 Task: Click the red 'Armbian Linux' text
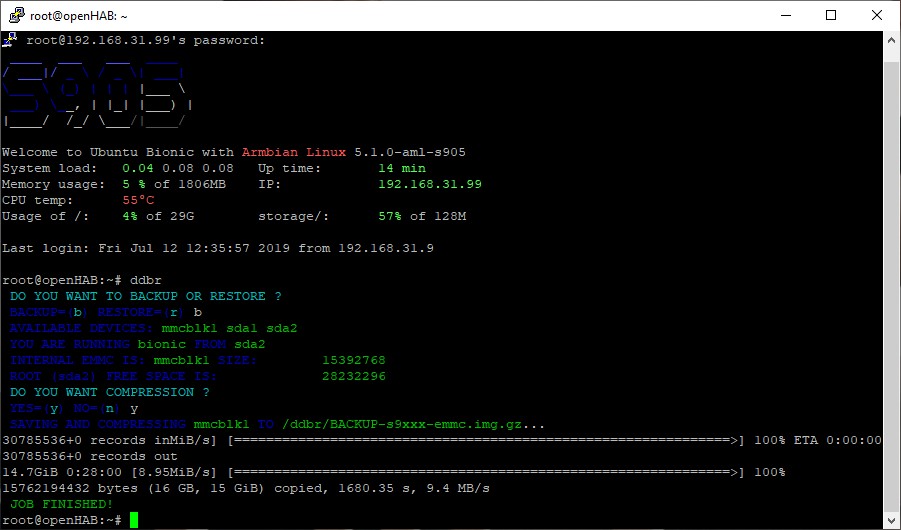coord(294,152)
